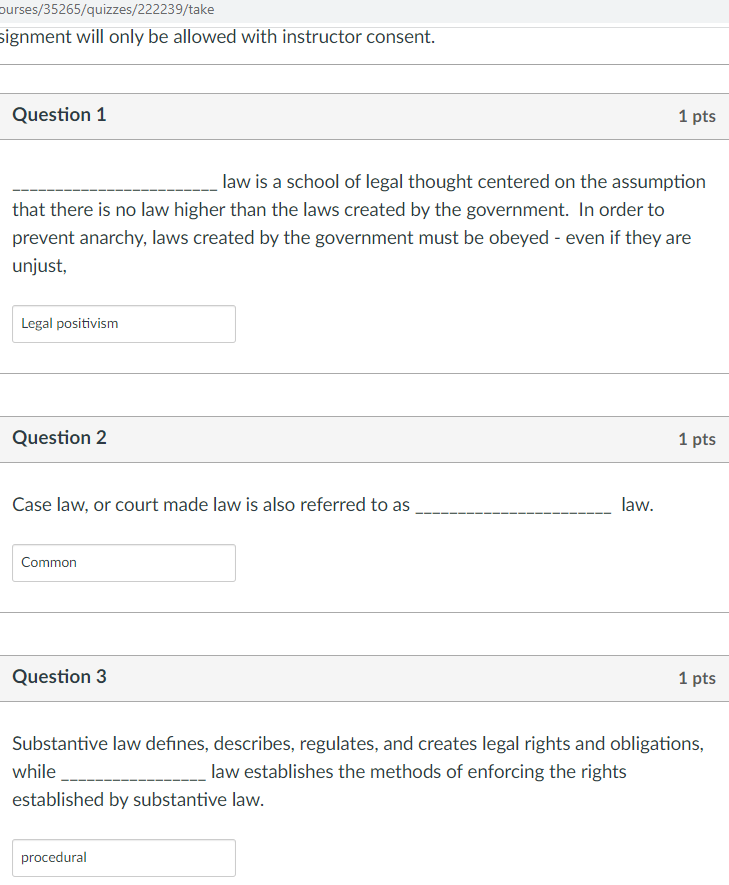Click the Question 3 header

click(59, 677)
